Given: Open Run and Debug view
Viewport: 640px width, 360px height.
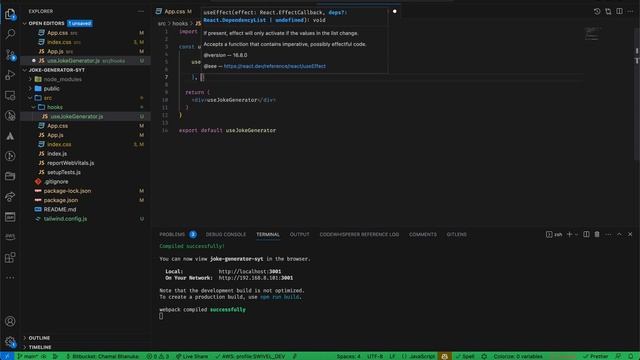Looking at the screenshot, I should [x=10, y=75].
